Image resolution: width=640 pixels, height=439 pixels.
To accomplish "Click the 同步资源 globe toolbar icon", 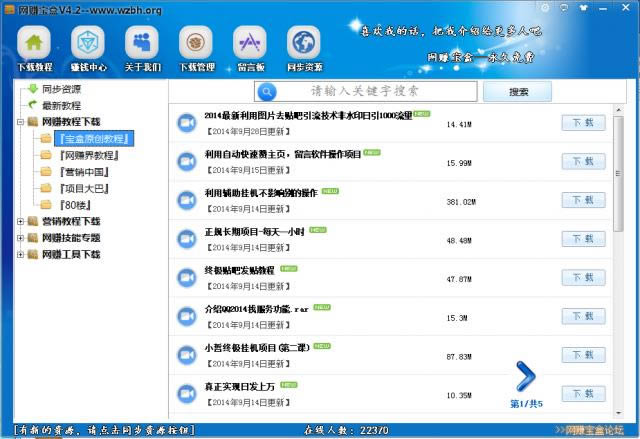I will tap(304, 43).
